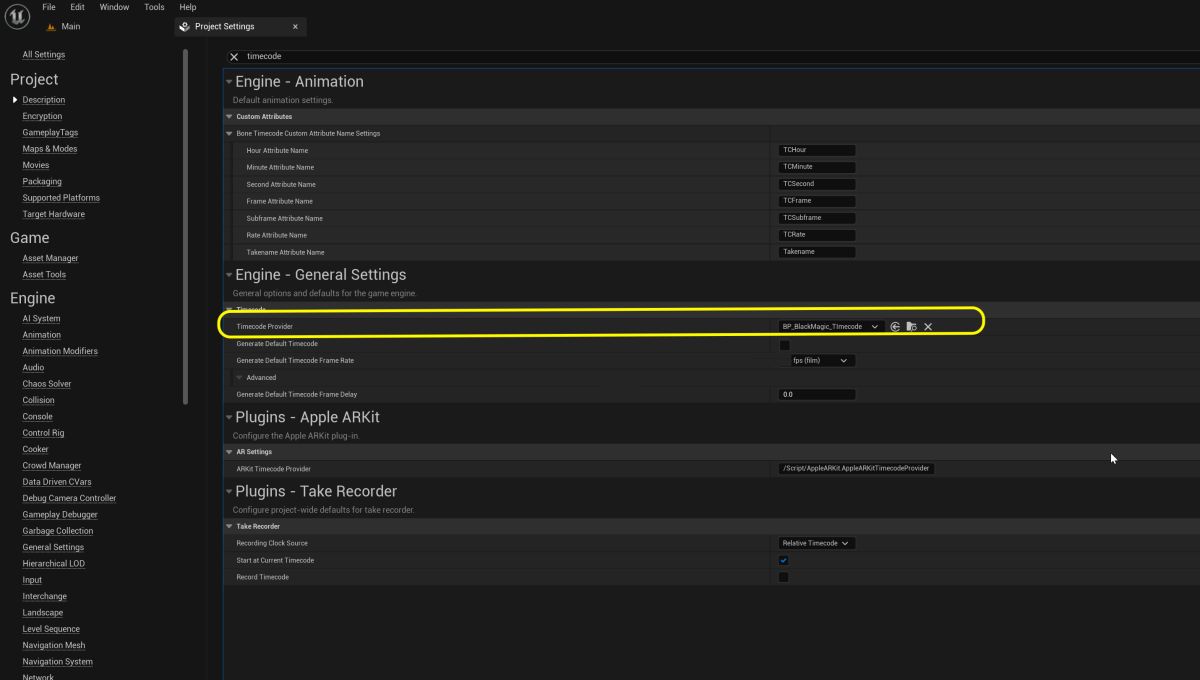Click the Project Settings tab icon
The height and width of the screenshot is (680, 1200).
click(184, 27)
